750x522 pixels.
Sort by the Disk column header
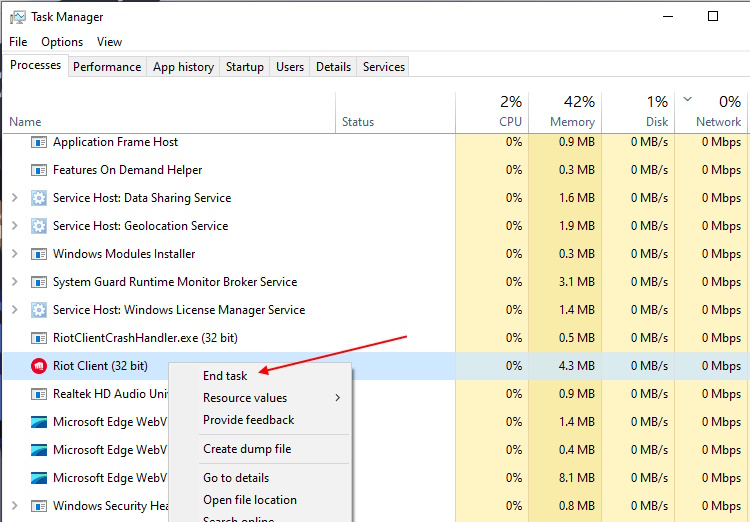coord(638,112)
